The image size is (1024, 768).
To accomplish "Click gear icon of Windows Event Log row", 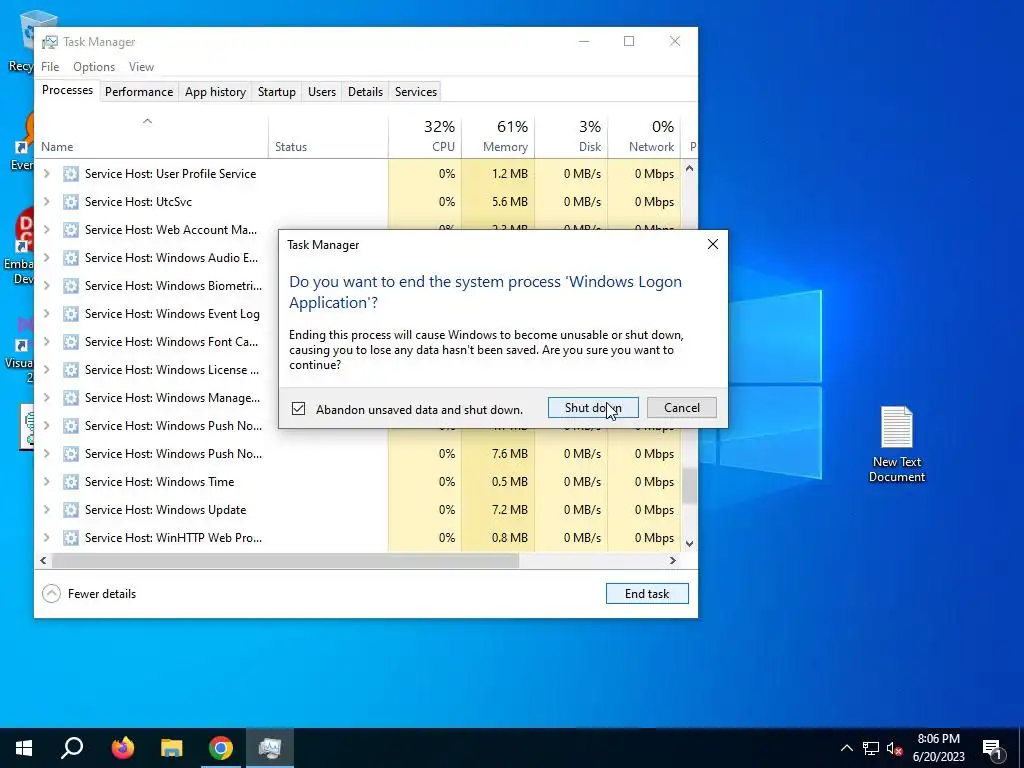I will pos(71,314).
